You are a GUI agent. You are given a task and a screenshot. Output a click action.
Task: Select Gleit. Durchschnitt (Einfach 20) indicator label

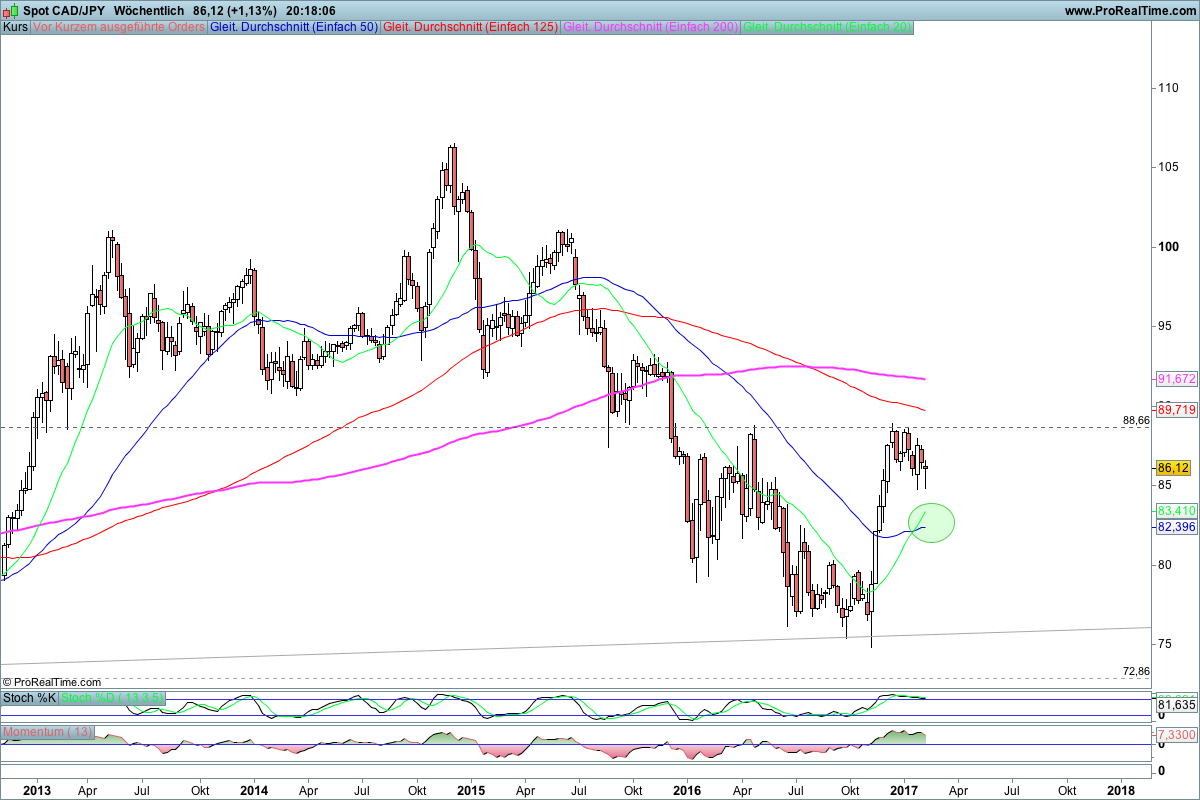tap(827, 27)
